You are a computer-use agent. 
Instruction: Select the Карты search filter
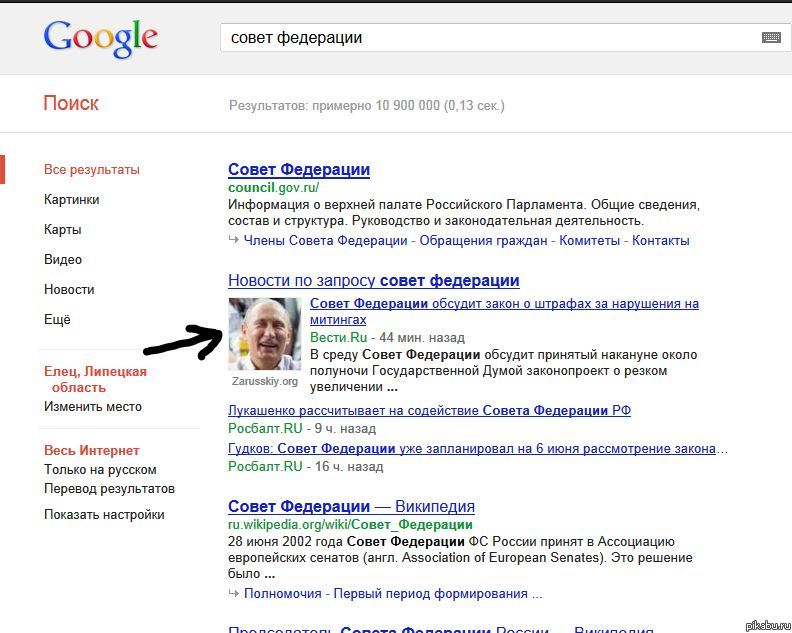click(x=62, y=229)
